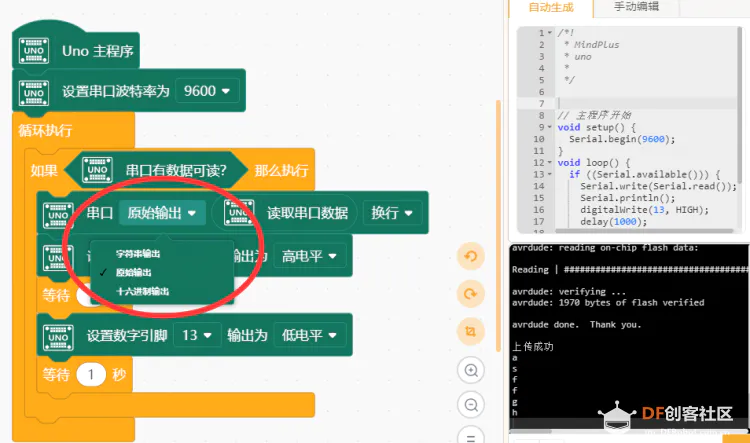
Task: Click the Serial.begin(9600) code line
Action: point(622,139)
